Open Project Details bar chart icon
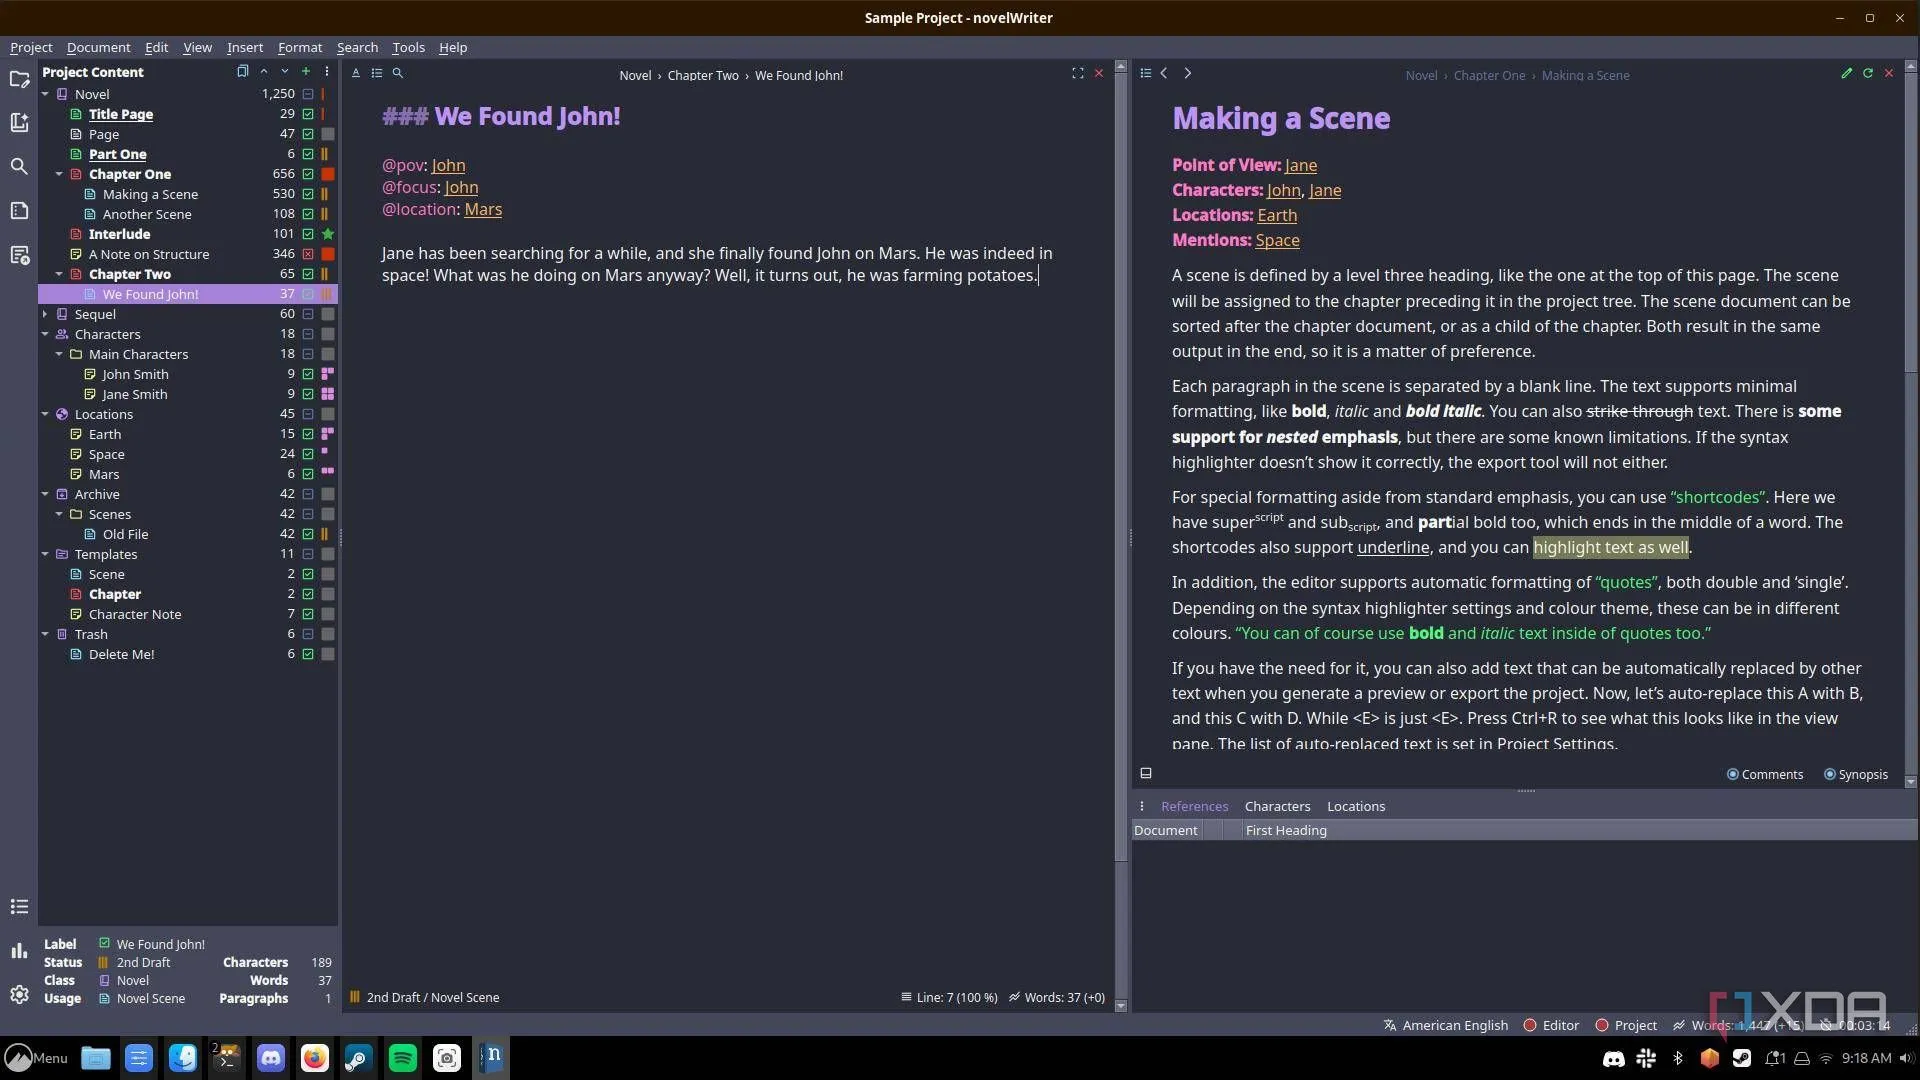Viewport: 1920px width, 1080px height. pyautogui.click(x=19, y=951)
